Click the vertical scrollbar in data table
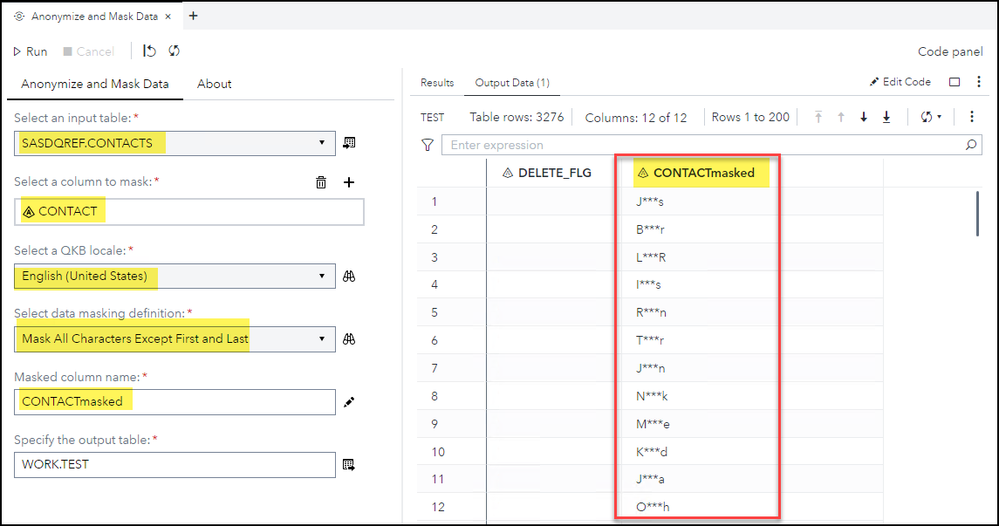Screen dimensions: 999x526 pyautogui.click(x=977, y=212)
